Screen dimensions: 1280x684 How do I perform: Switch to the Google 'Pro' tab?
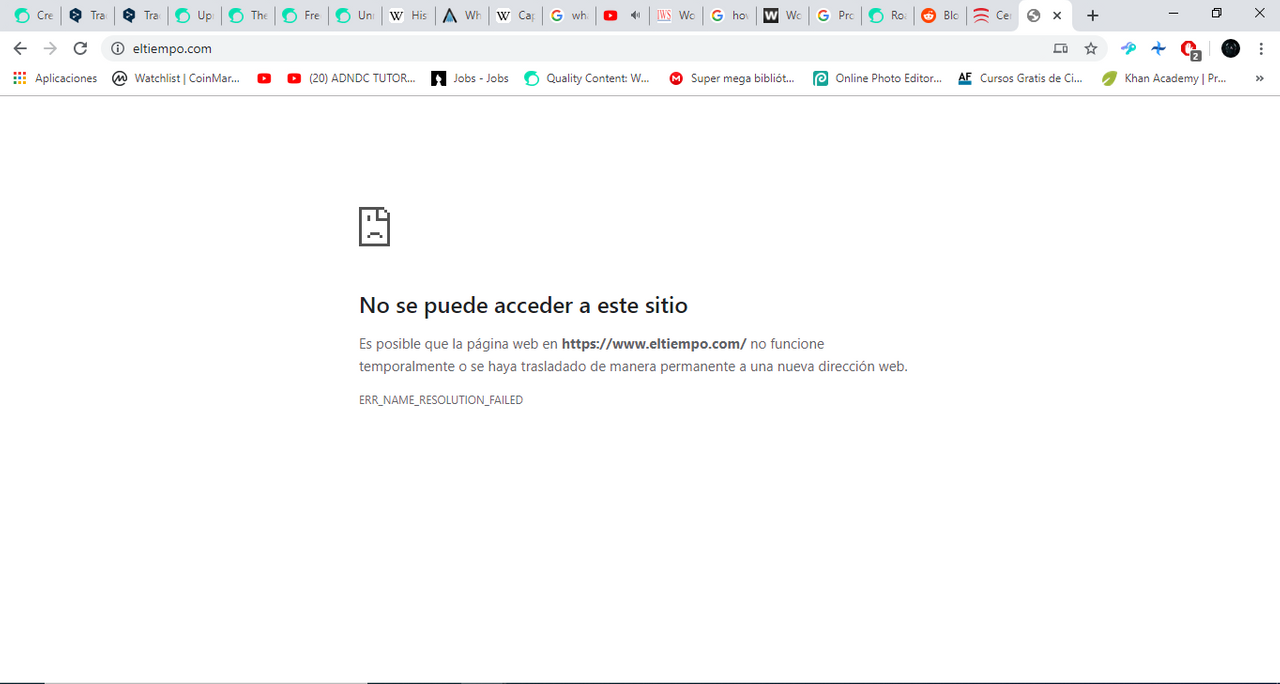837,16
